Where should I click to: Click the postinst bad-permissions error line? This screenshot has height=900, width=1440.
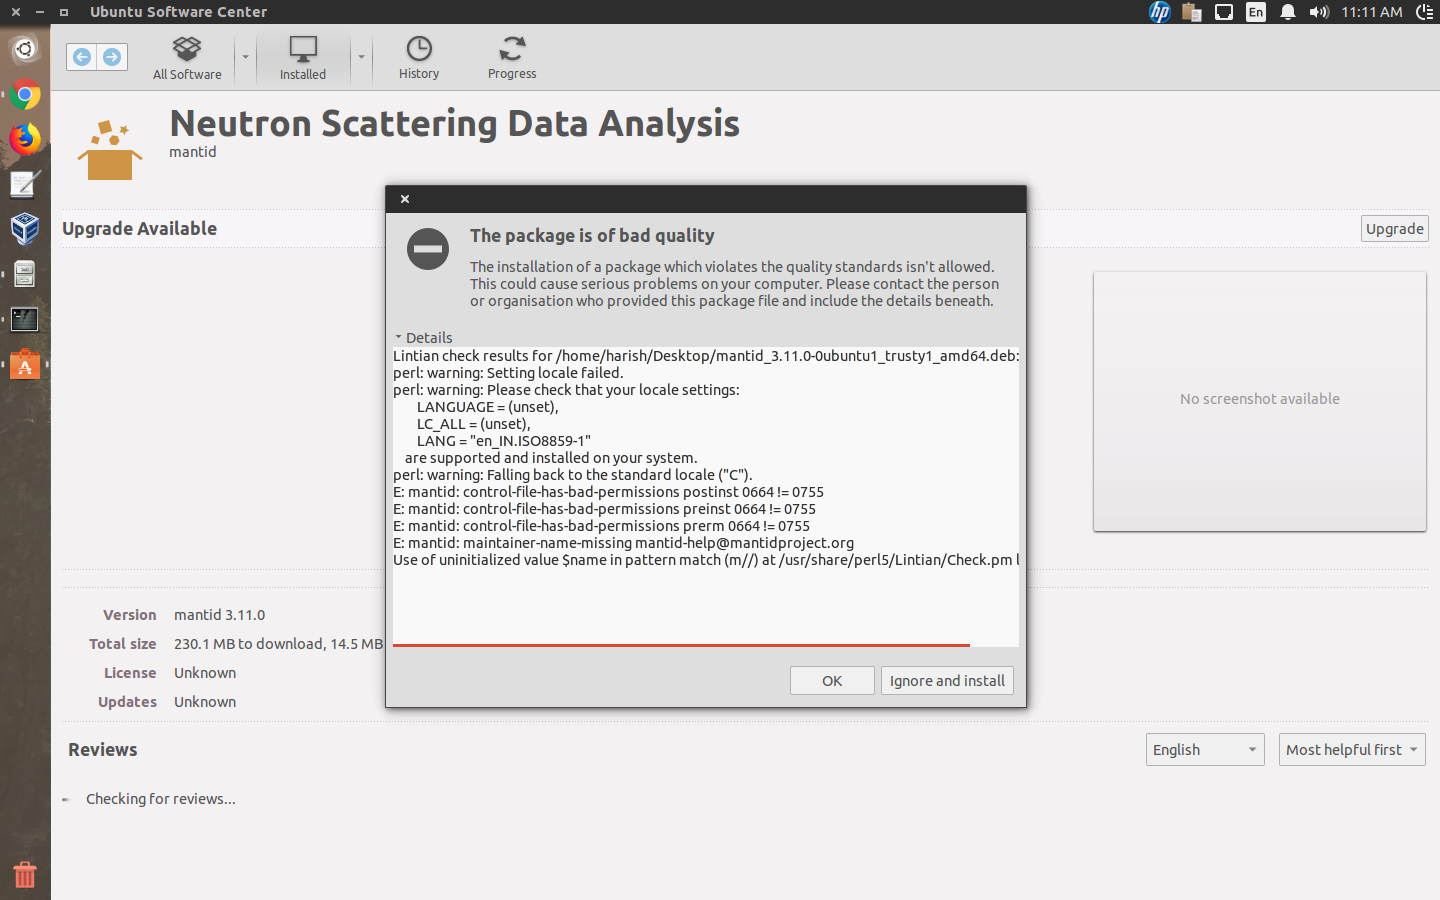608,492
